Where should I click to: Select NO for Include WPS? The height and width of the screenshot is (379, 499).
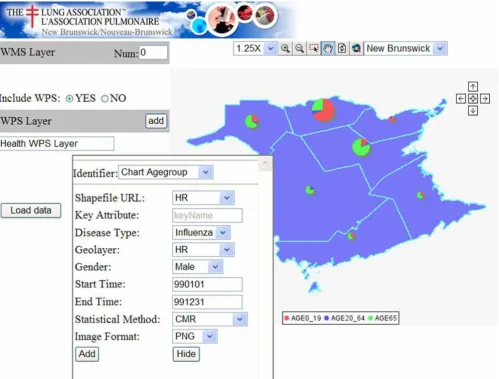(x=105, y=99)
